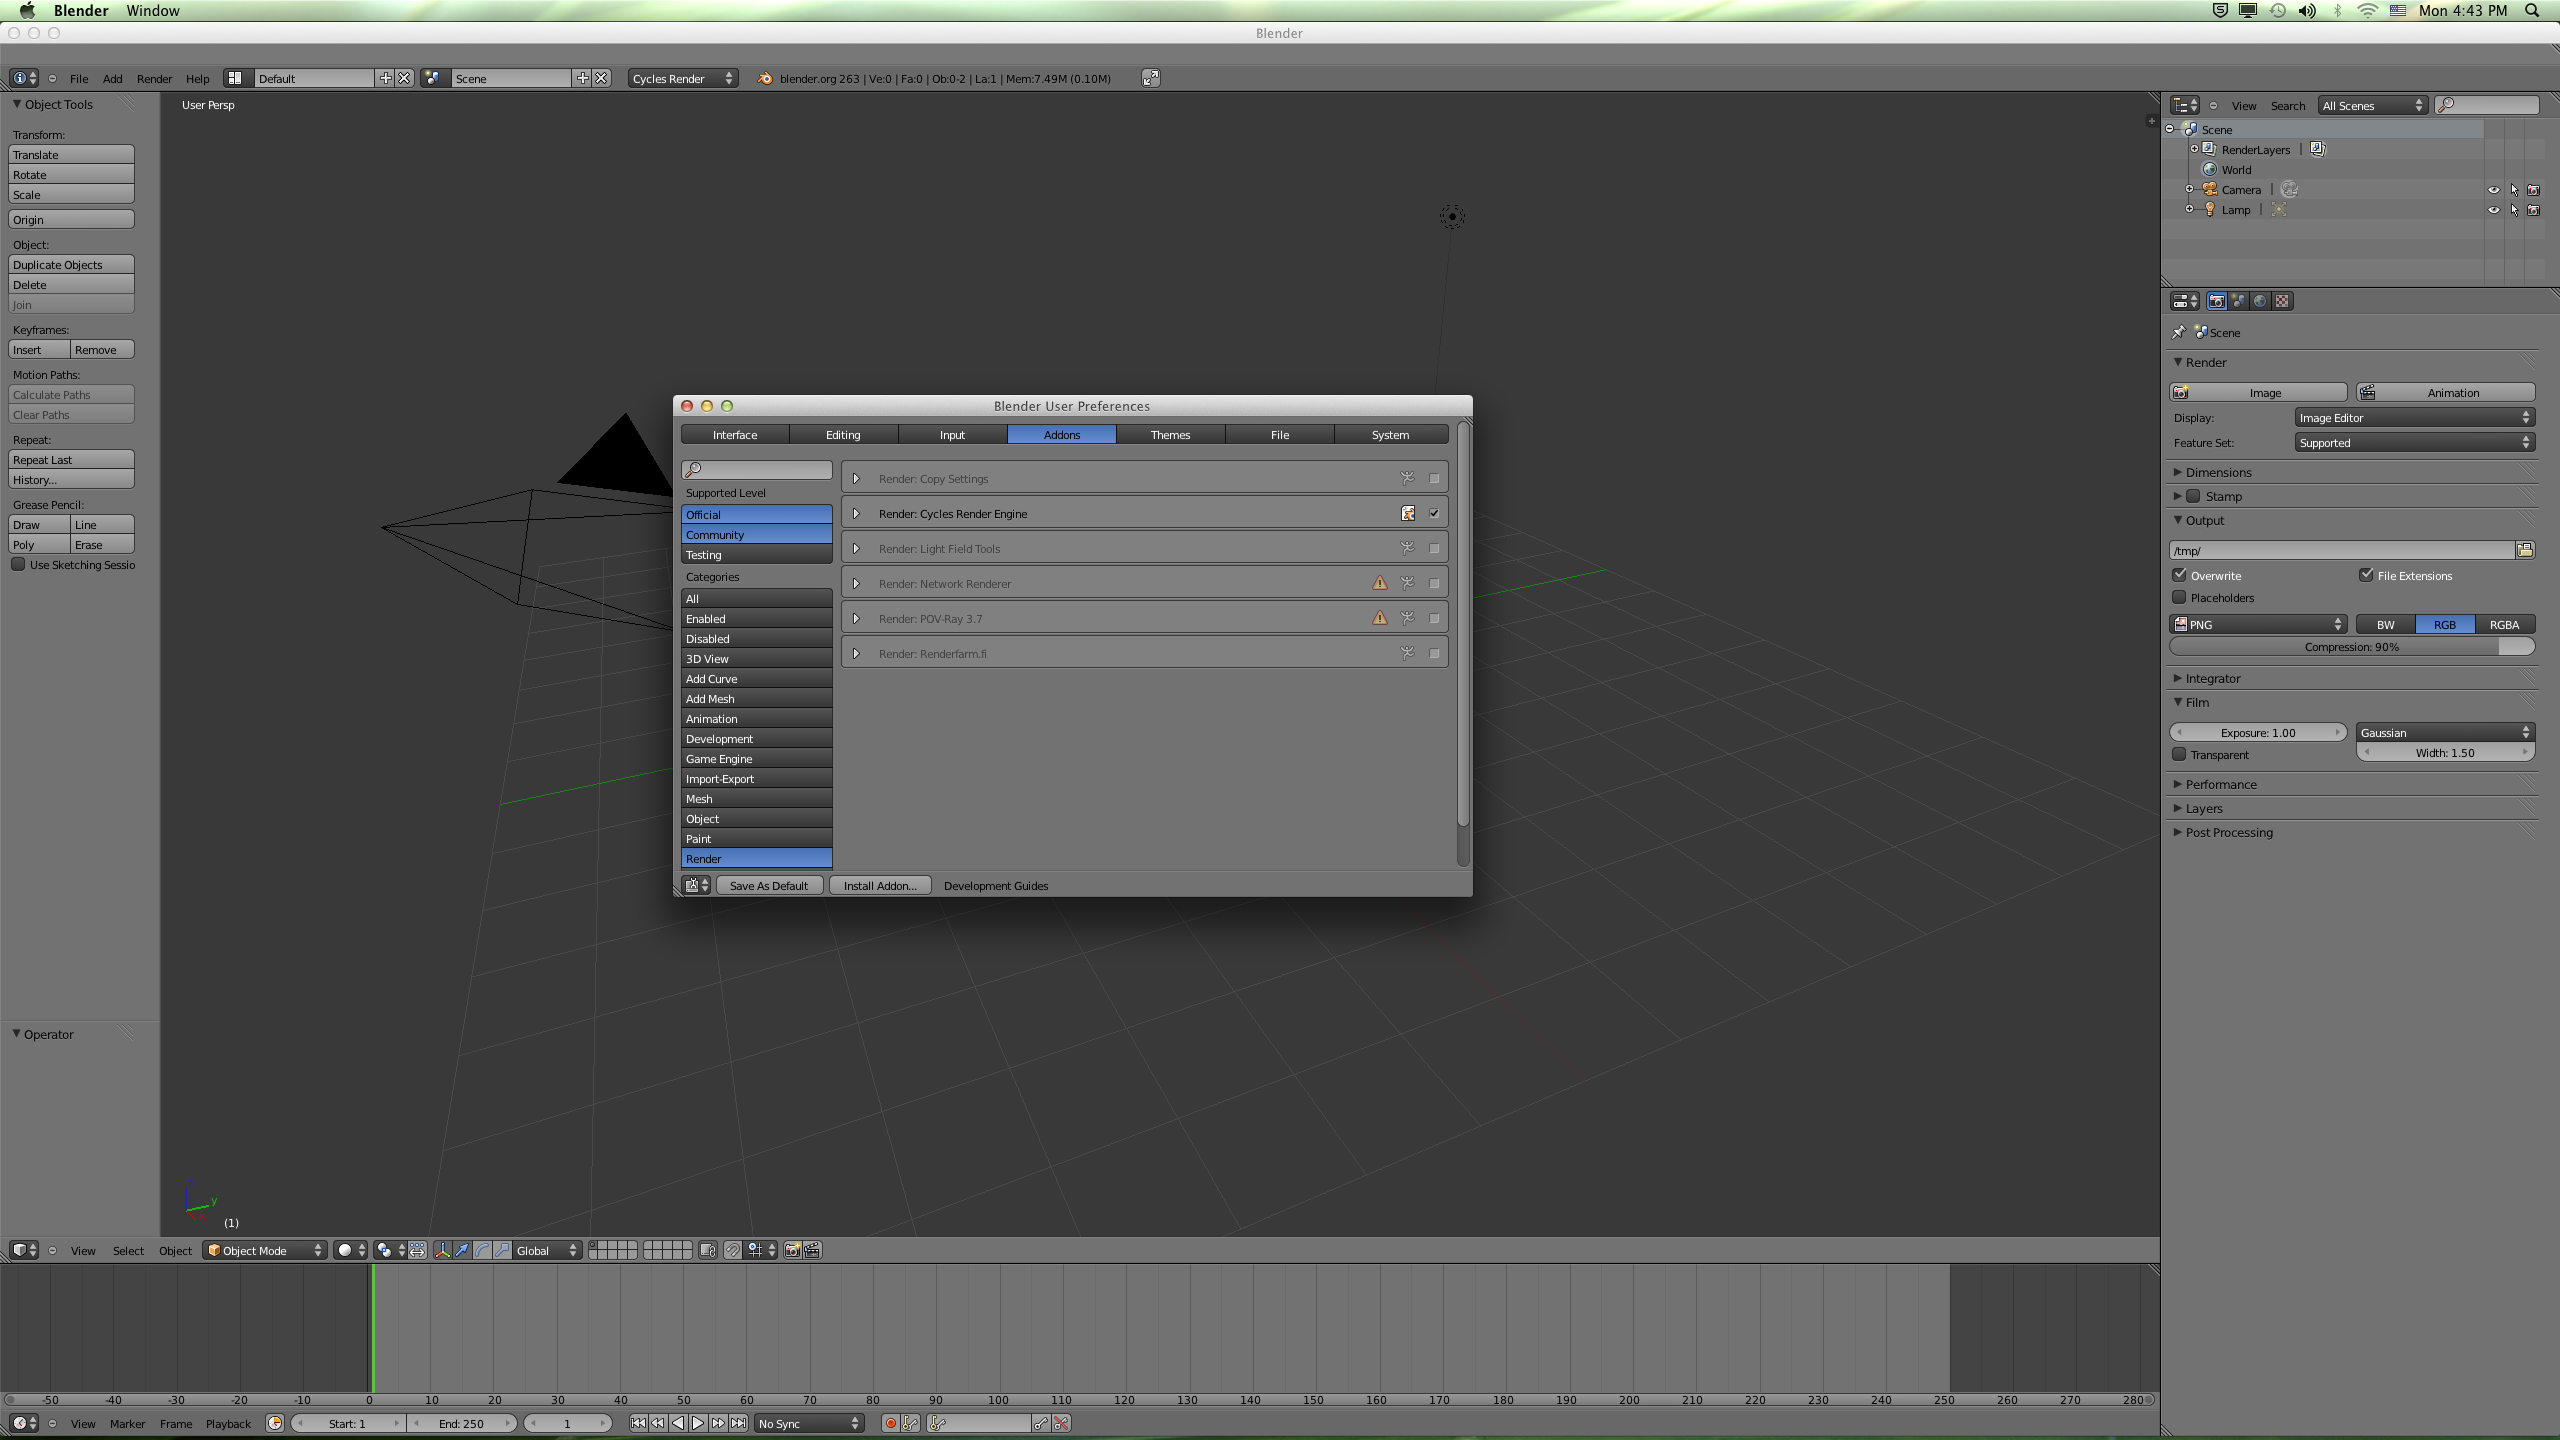The width and height of the screenshot is (2560, 1440).
Task: Click warning icon on Network Renderer addon
Action: click(x=1380, y=583)
